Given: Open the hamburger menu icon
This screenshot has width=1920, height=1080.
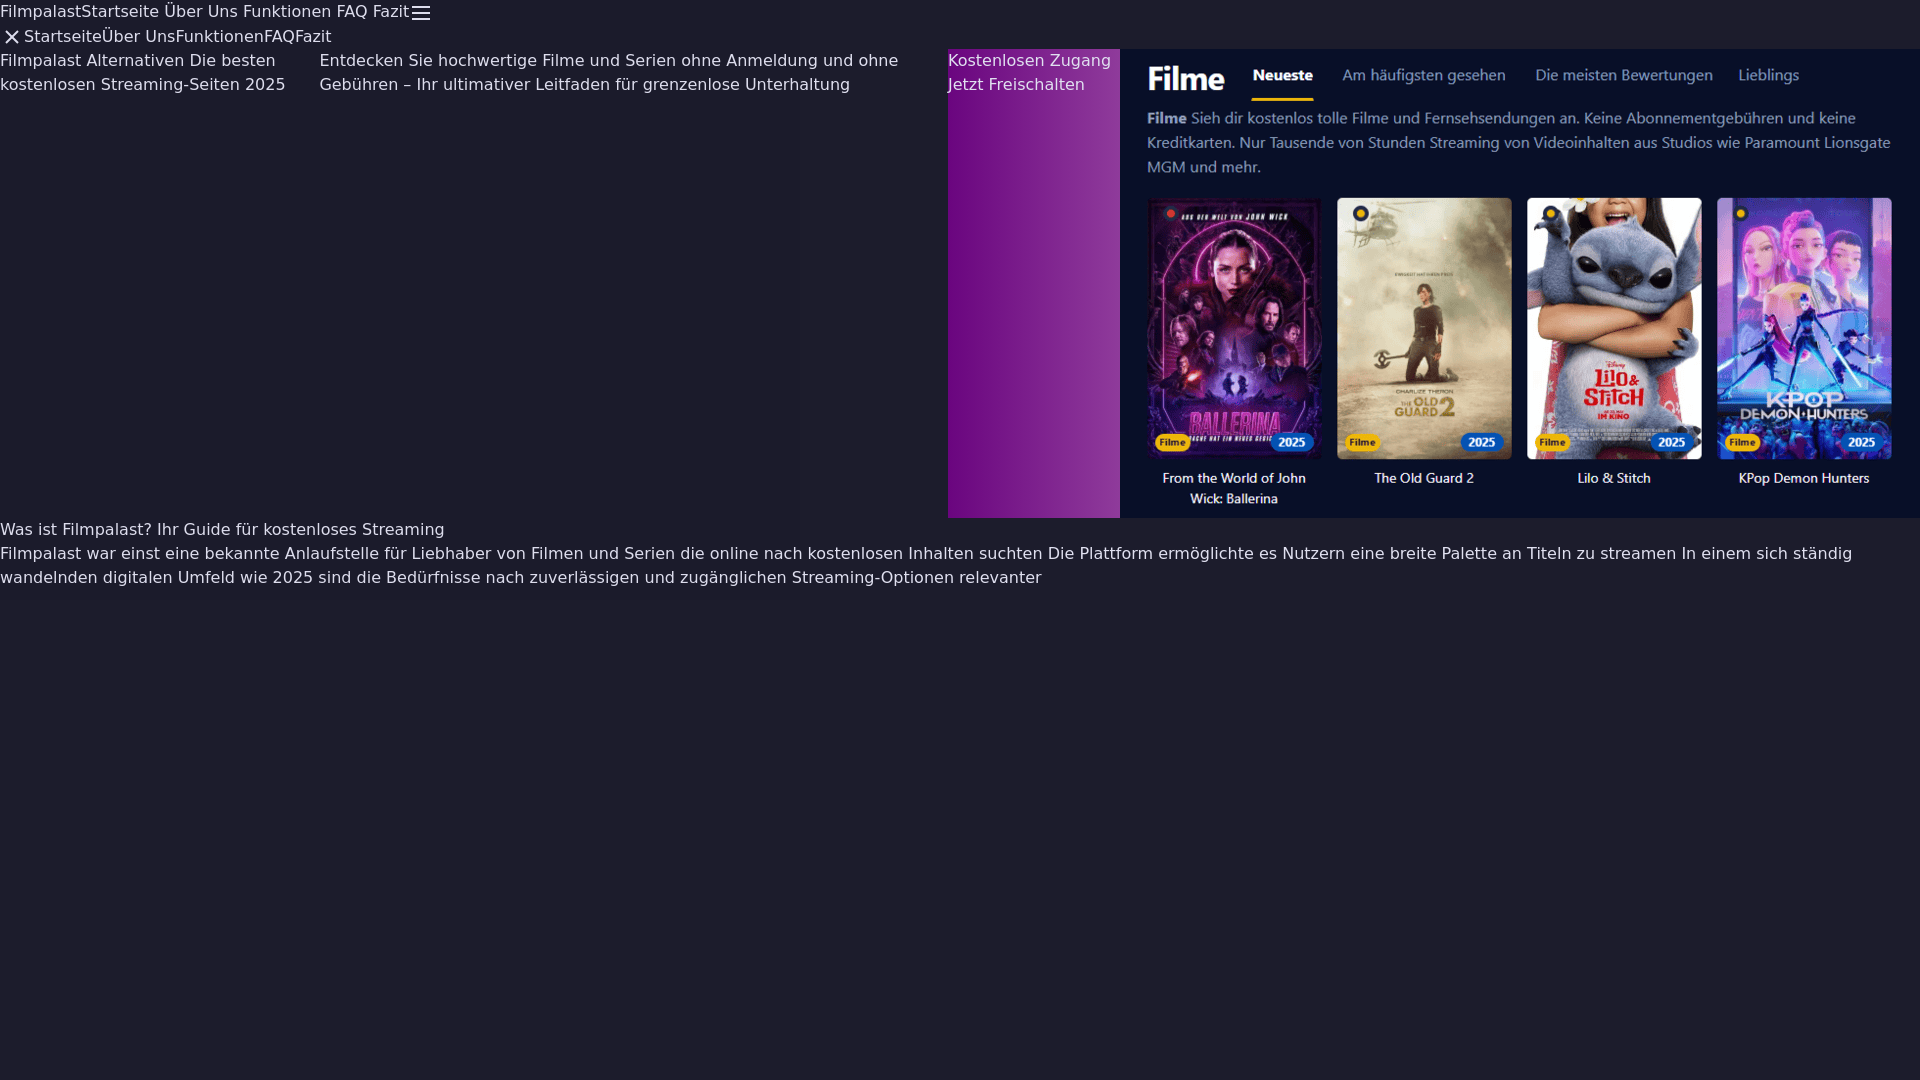Looking at the screenshot, I should coord(421,13).
